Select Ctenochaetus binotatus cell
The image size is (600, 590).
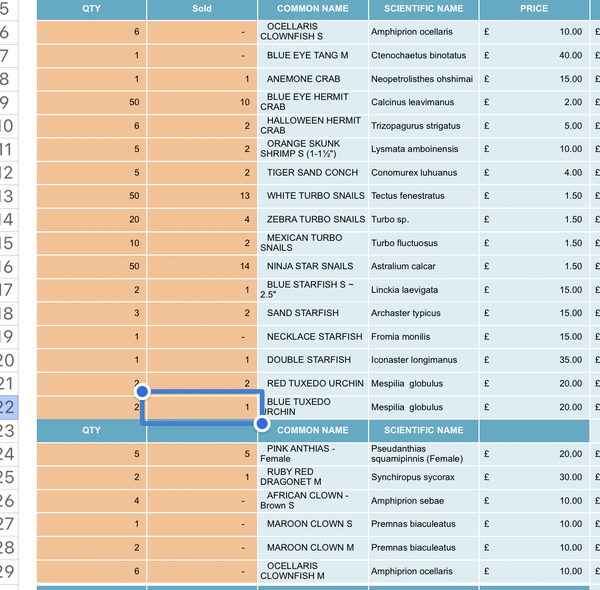[x=424, y=55]
